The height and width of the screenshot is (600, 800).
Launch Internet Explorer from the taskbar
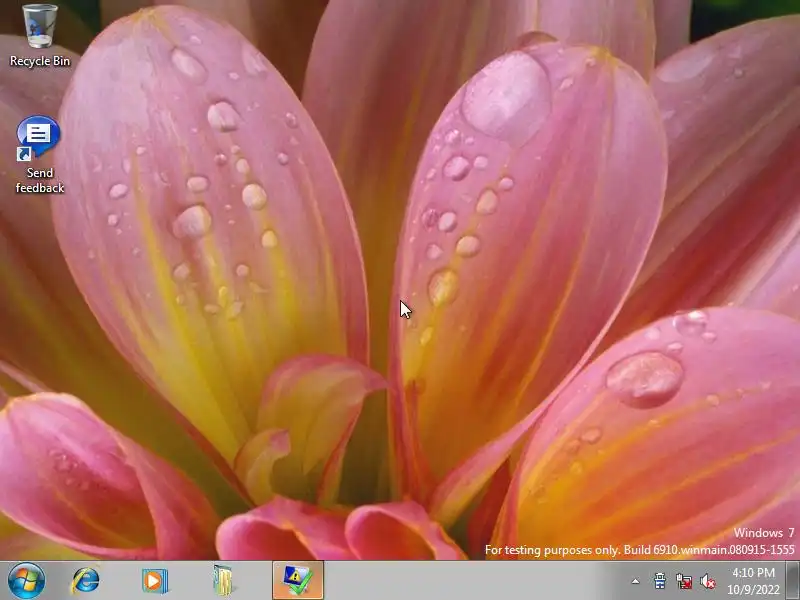tap(86, 581)
